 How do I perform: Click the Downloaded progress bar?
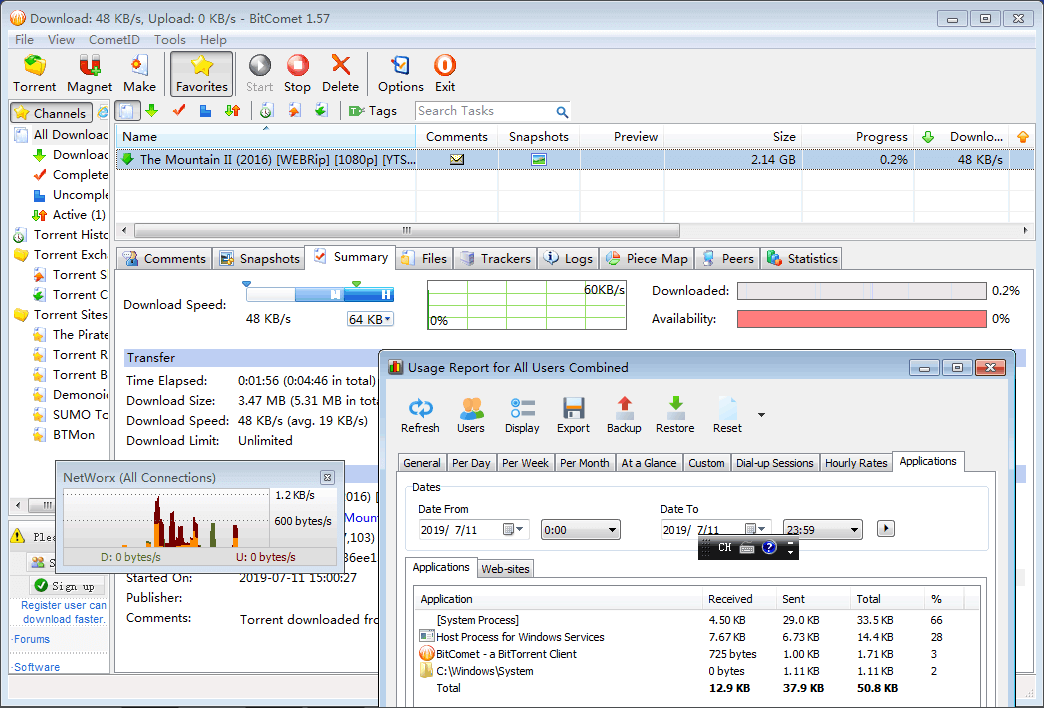(862, 291)
